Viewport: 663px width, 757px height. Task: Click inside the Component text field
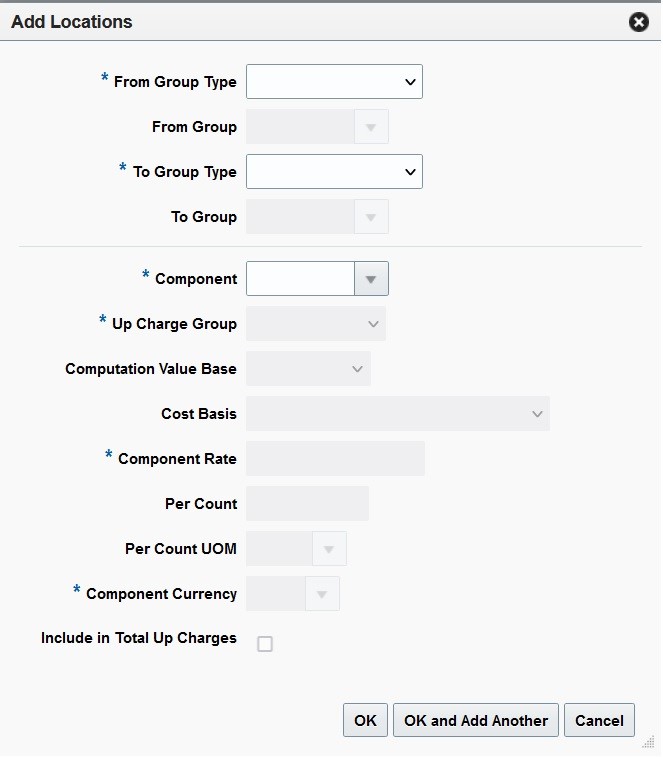pyautogui.click(x=300, y=279)
